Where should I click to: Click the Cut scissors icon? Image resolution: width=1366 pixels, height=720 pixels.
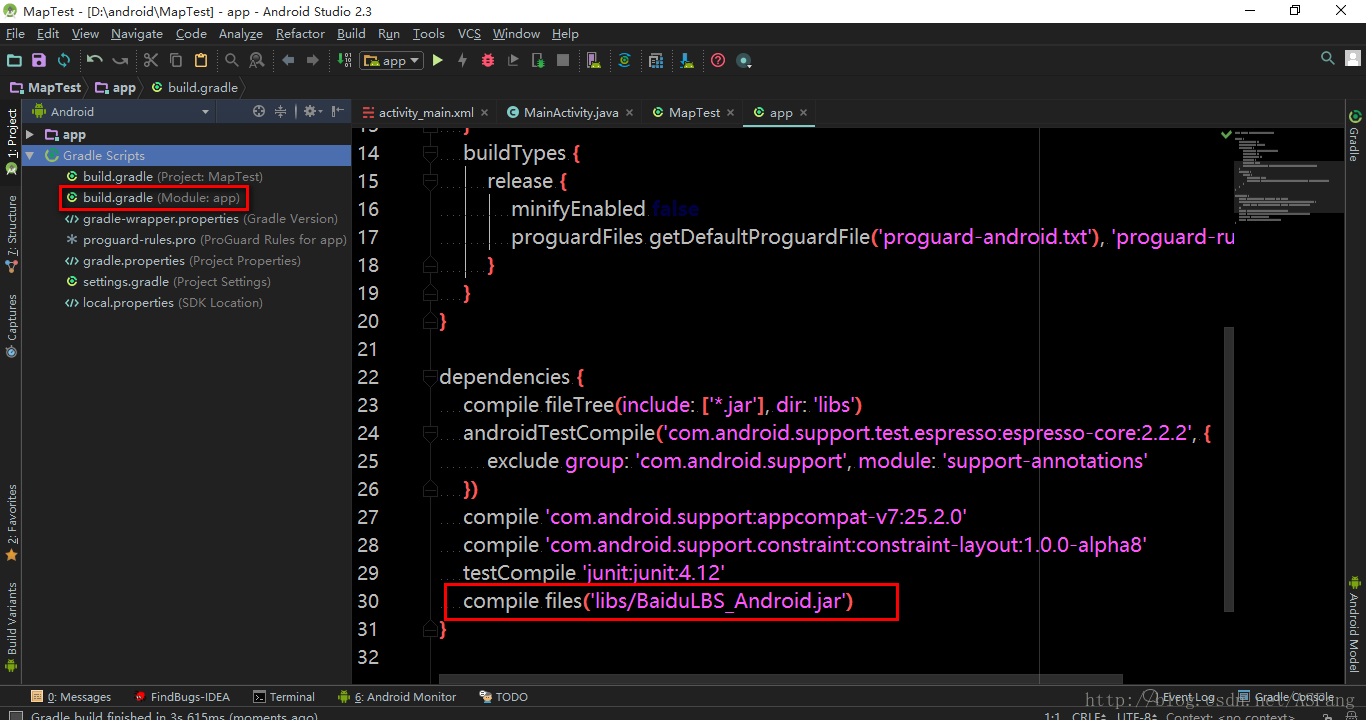click(151, 60)
